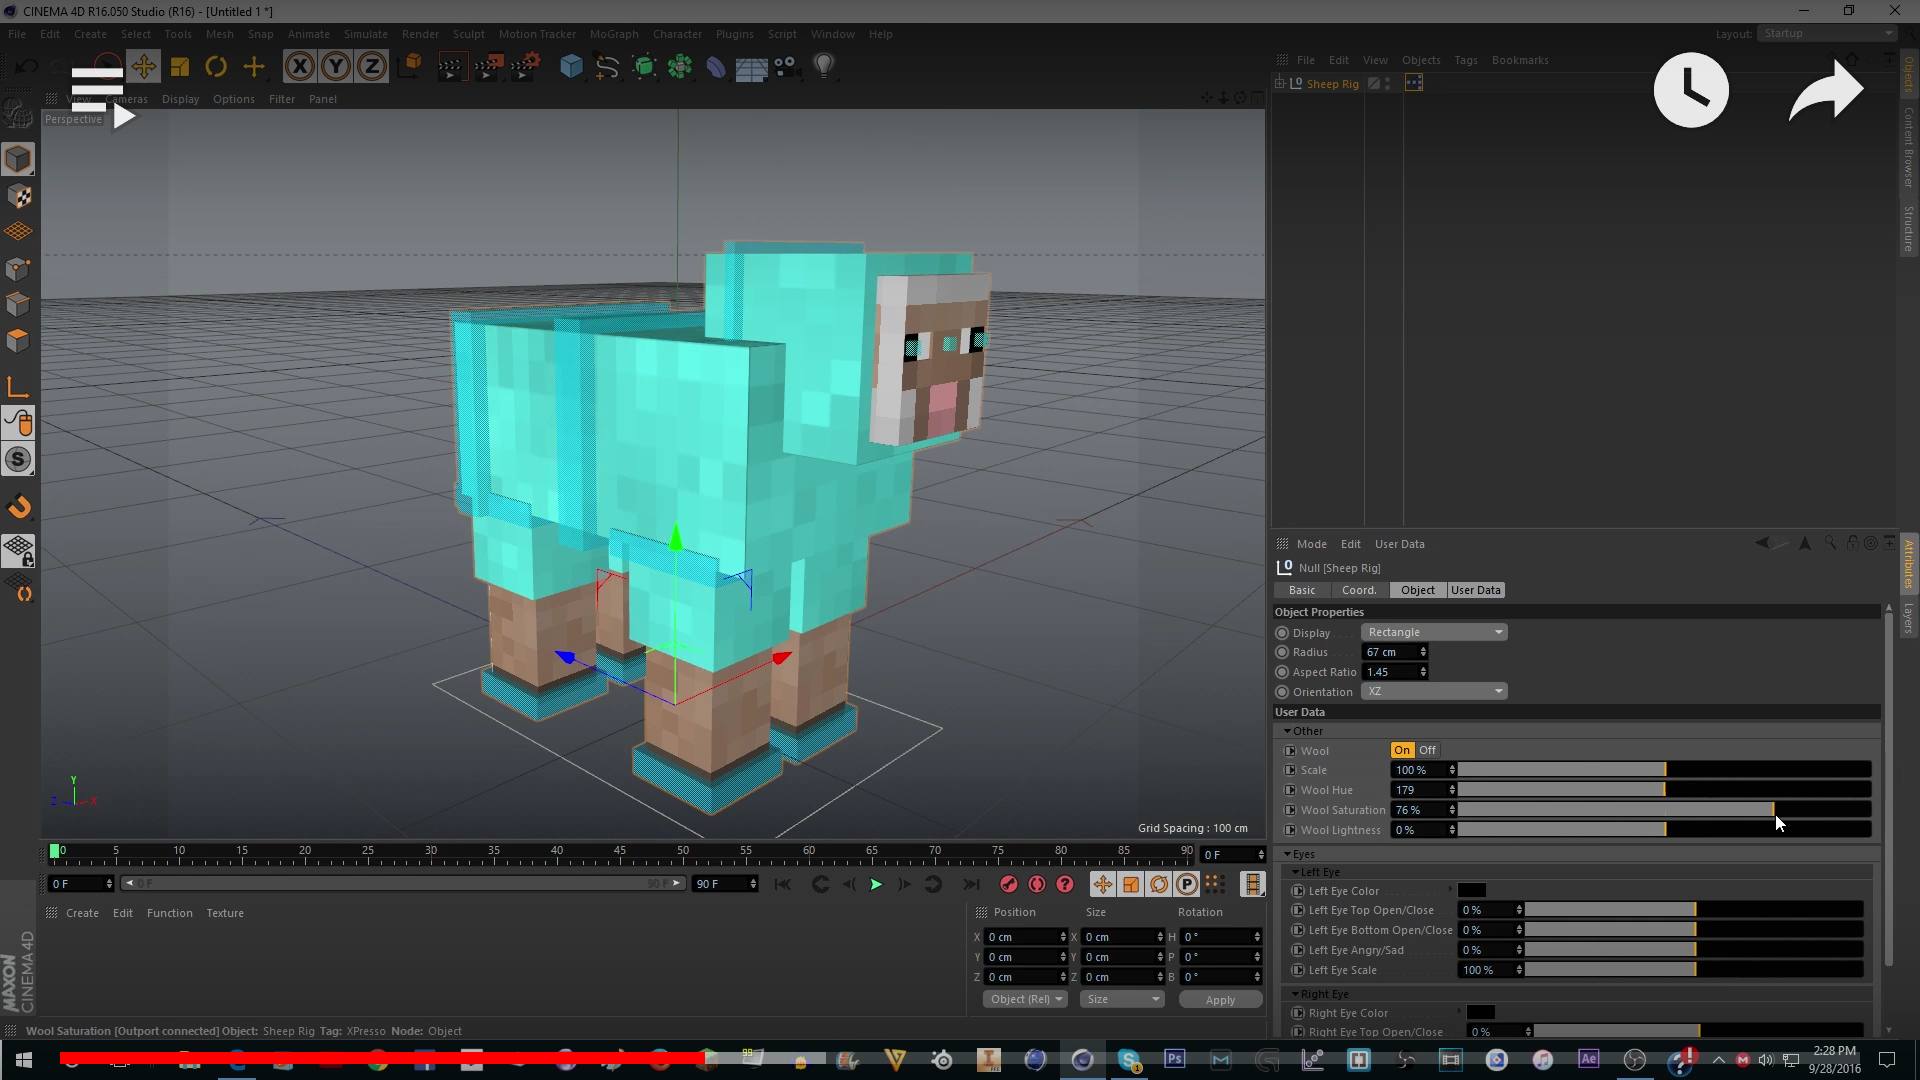Open the Character menu

pos(677,34)
